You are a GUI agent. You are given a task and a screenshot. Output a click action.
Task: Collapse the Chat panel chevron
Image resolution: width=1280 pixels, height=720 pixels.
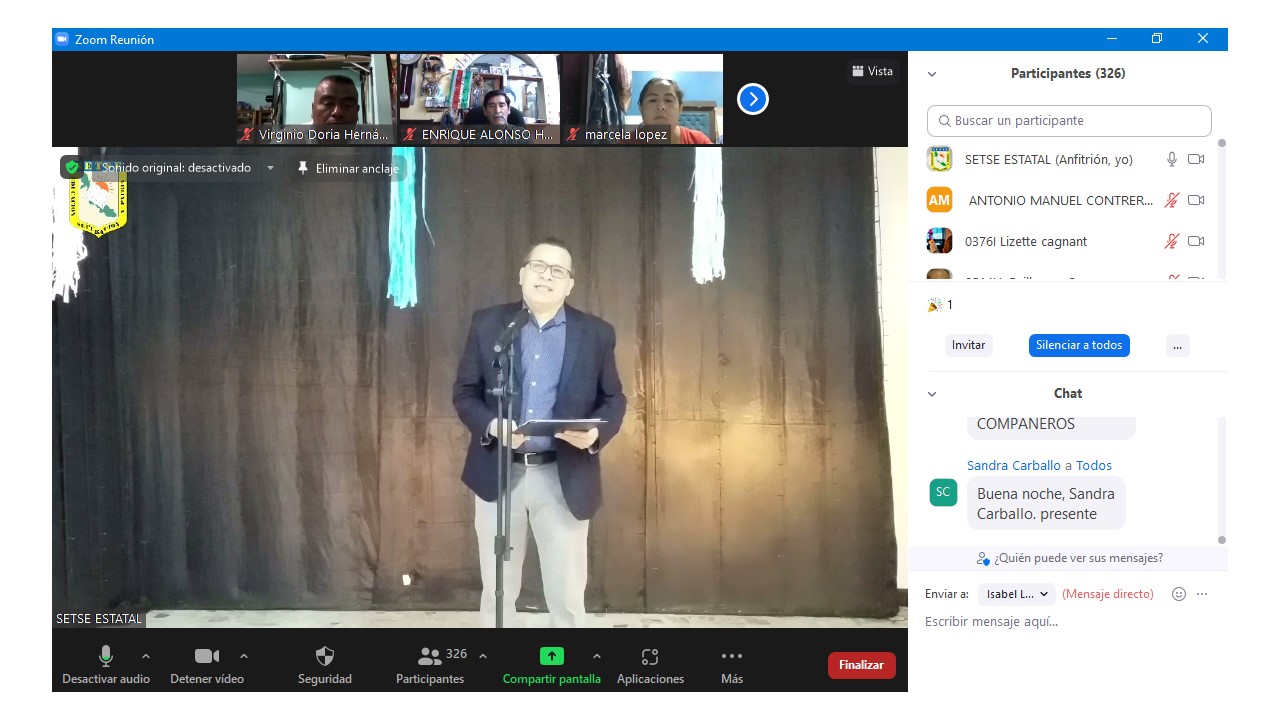coord(932,394)
